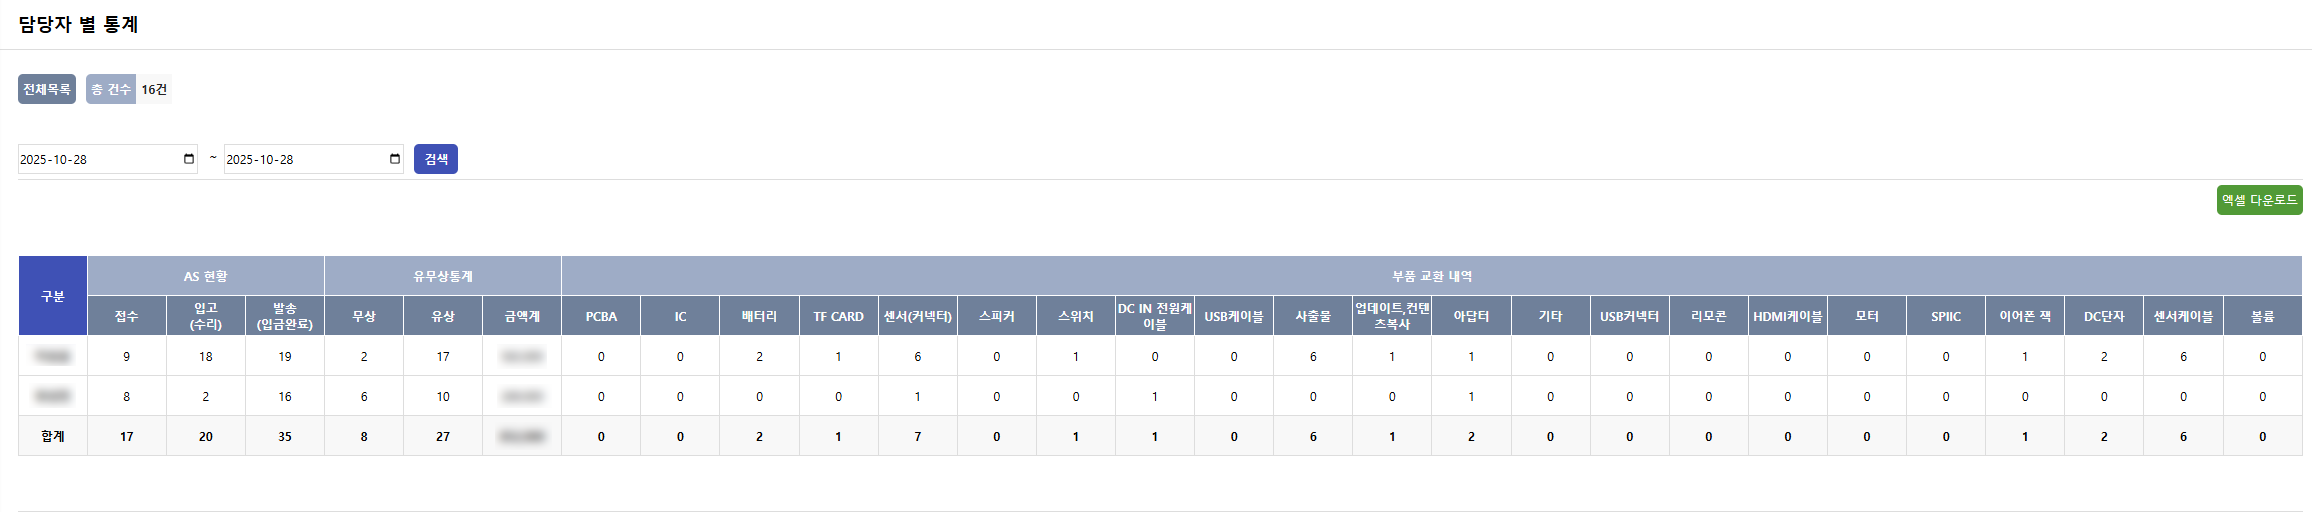Select the AS 현황 group header

pos(205,276)
